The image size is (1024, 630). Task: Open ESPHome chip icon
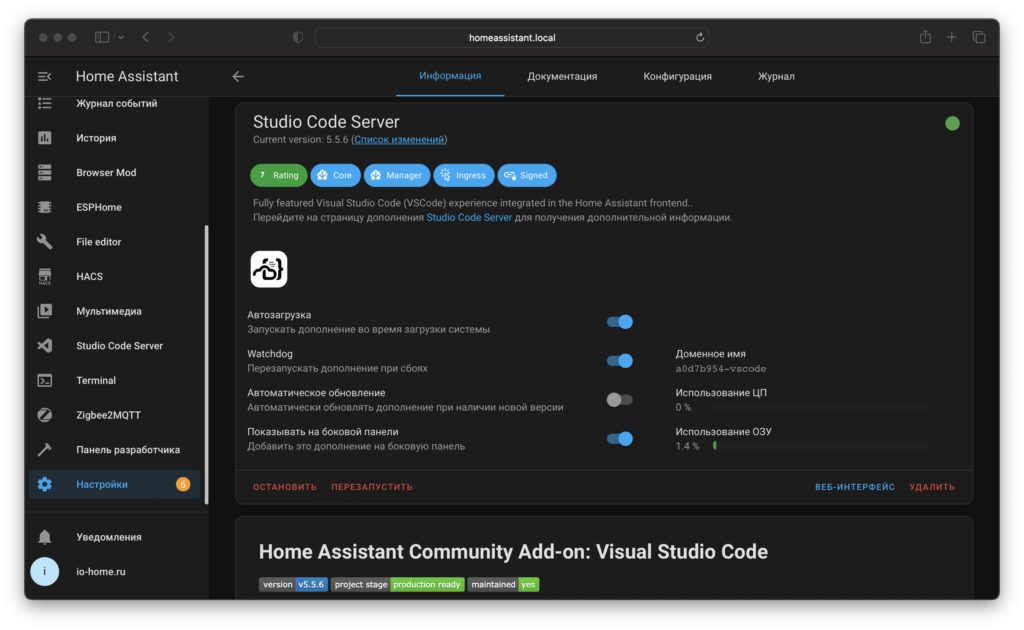[44, 207]
